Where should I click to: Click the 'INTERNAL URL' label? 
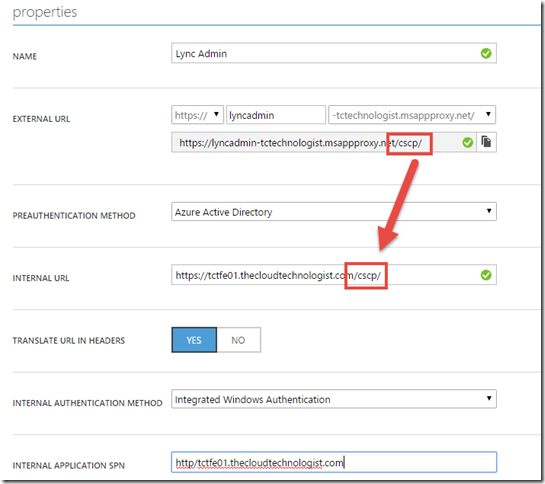(41, 278)
